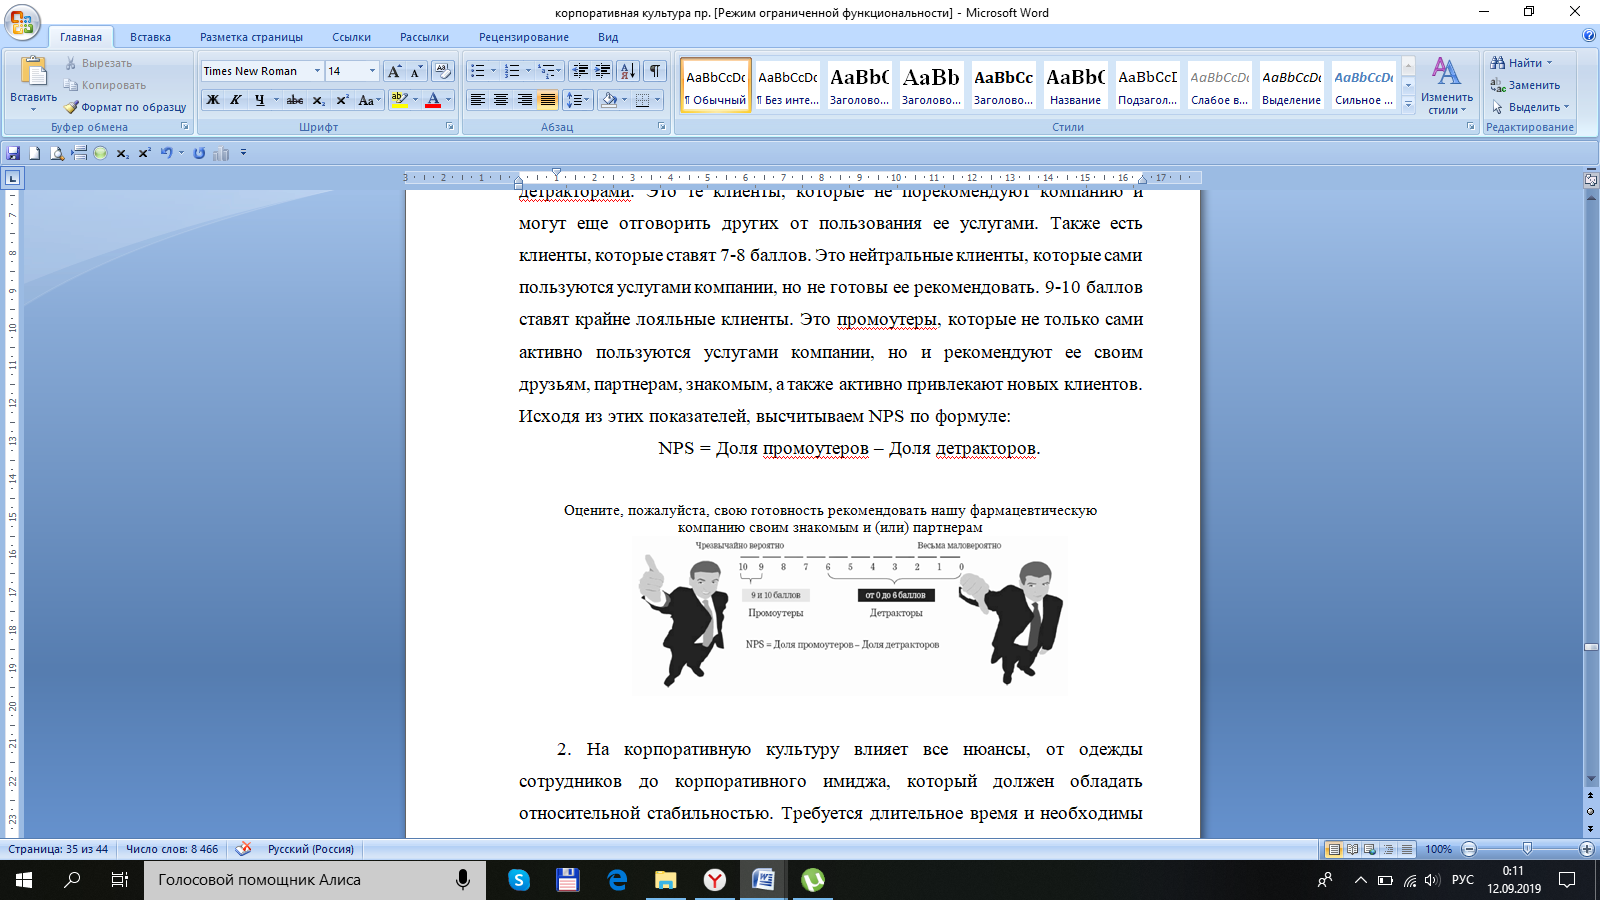Screen dimensions: 1600x900
Task: Toggle underline with Ч button
Action: point(259,100)
